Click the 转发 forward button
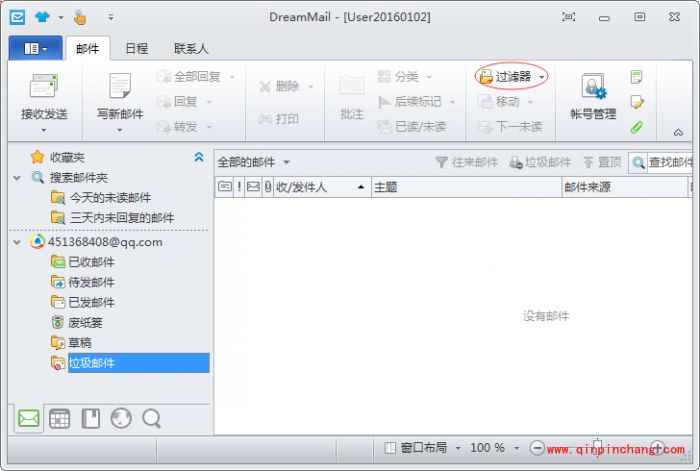This screenshot has width=700, height=471. point(177,127)
